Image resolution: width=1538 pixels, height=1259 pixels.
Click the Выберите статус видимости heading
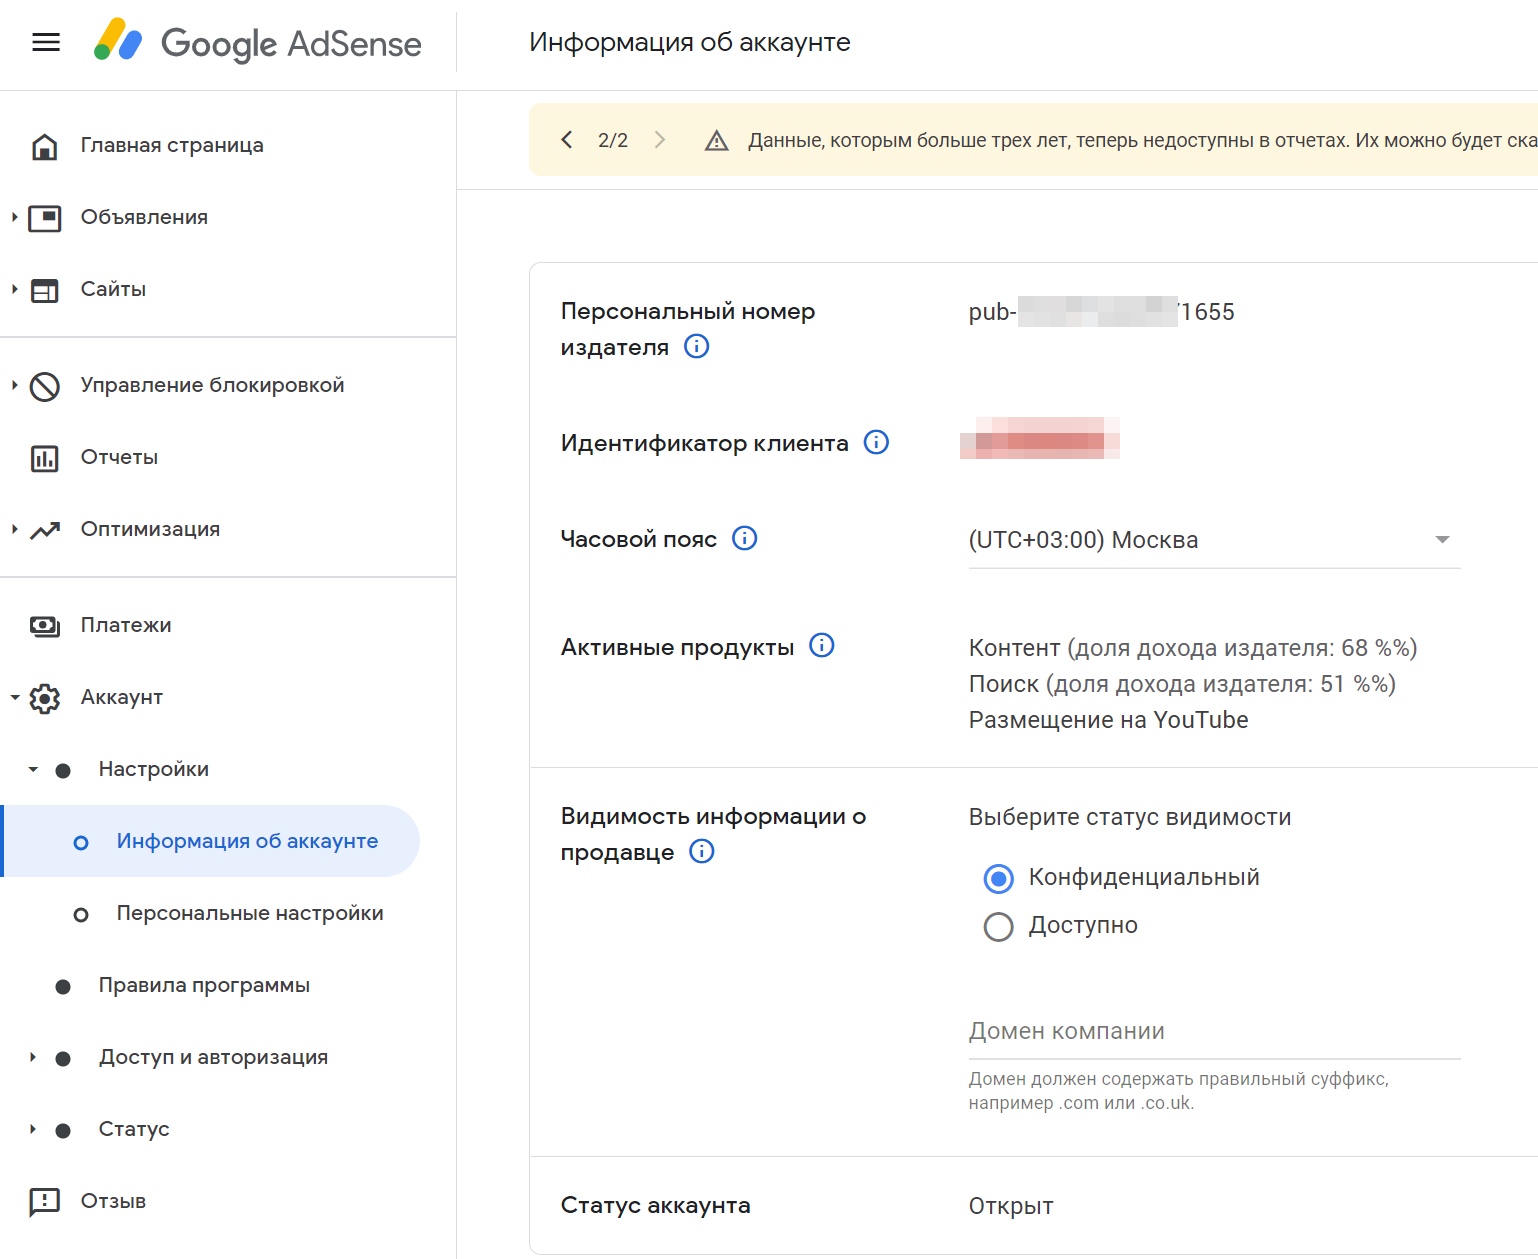point(1130,817)
